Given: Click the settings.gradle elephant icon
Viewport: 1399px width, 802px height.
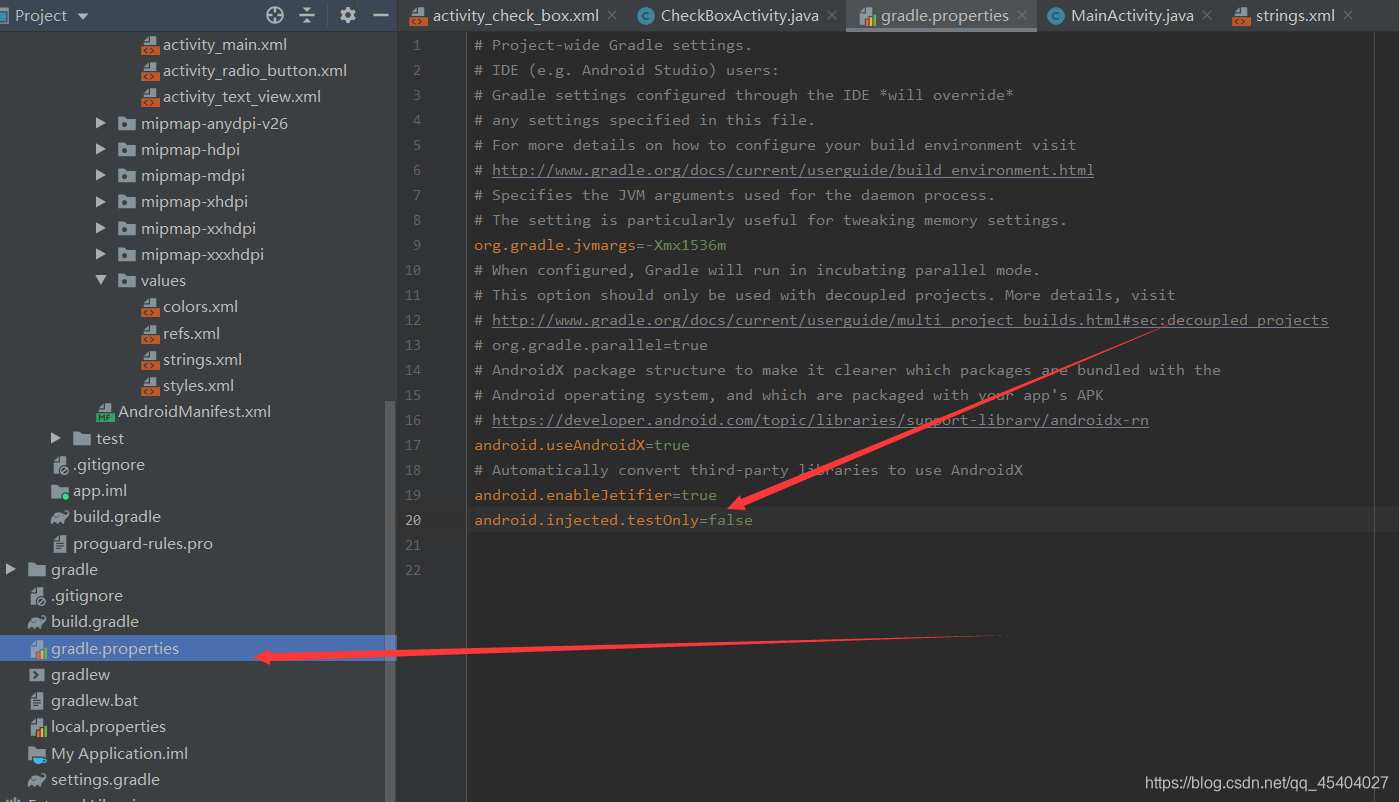Looking at the screenshot, I should click(x=37, y=780).
